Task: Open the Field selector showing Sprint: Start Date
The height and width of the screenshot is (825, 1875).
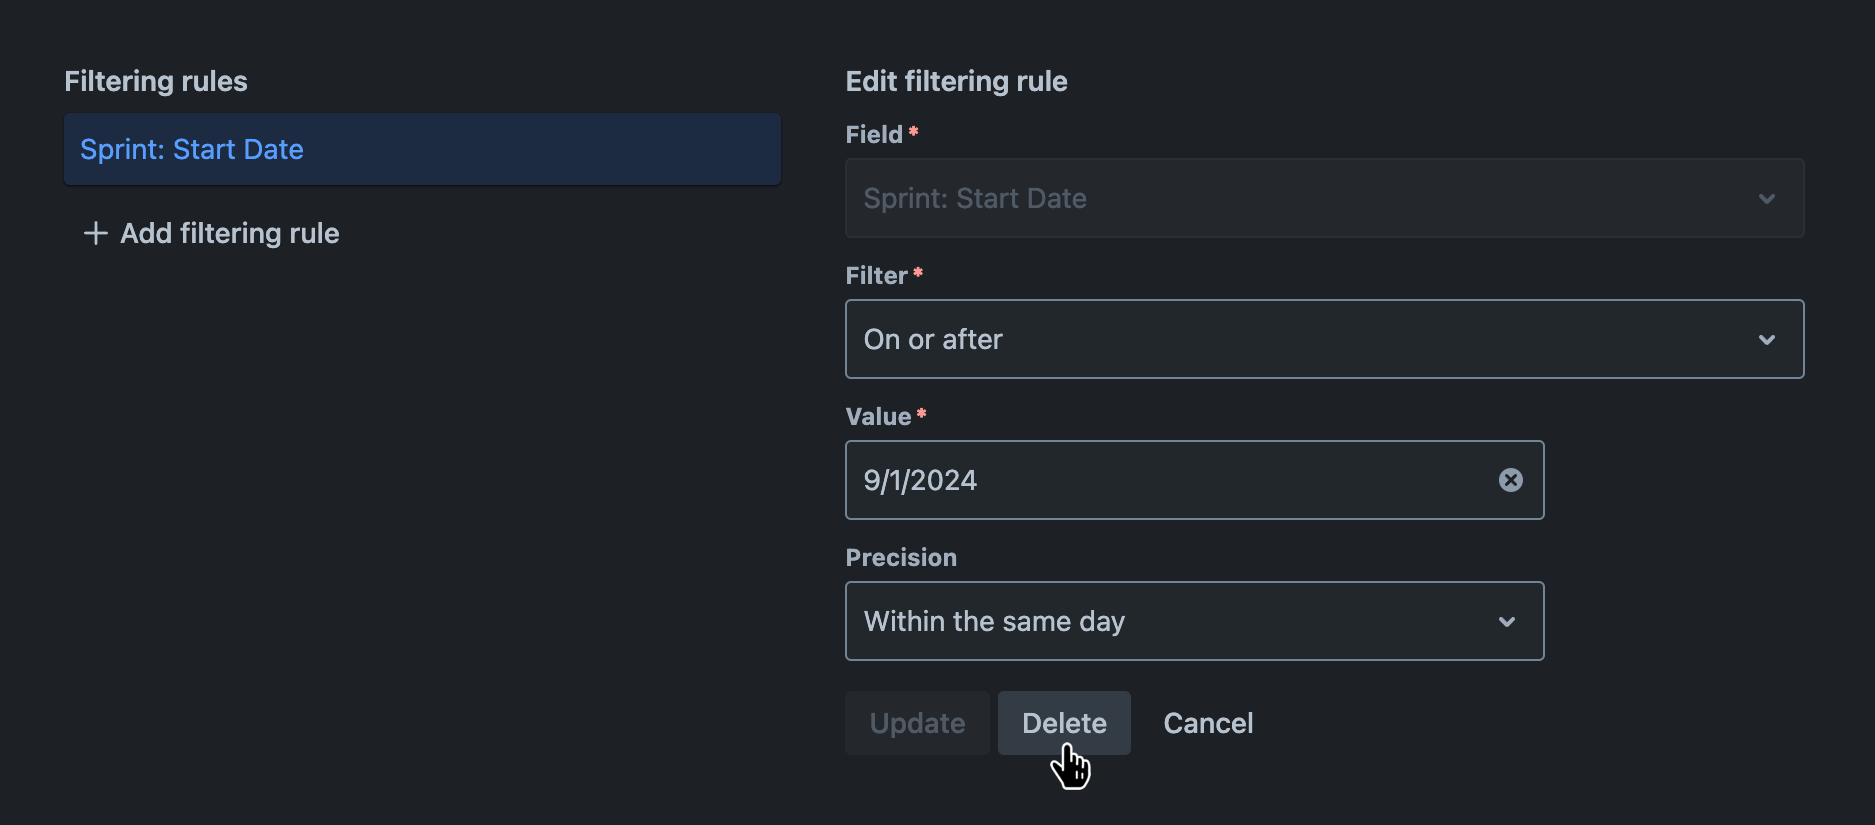Action: 1324,198
